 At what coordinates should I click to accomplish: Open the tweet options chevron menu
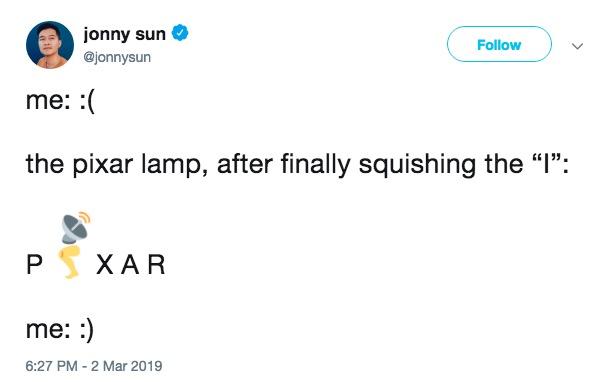(577, 46)
